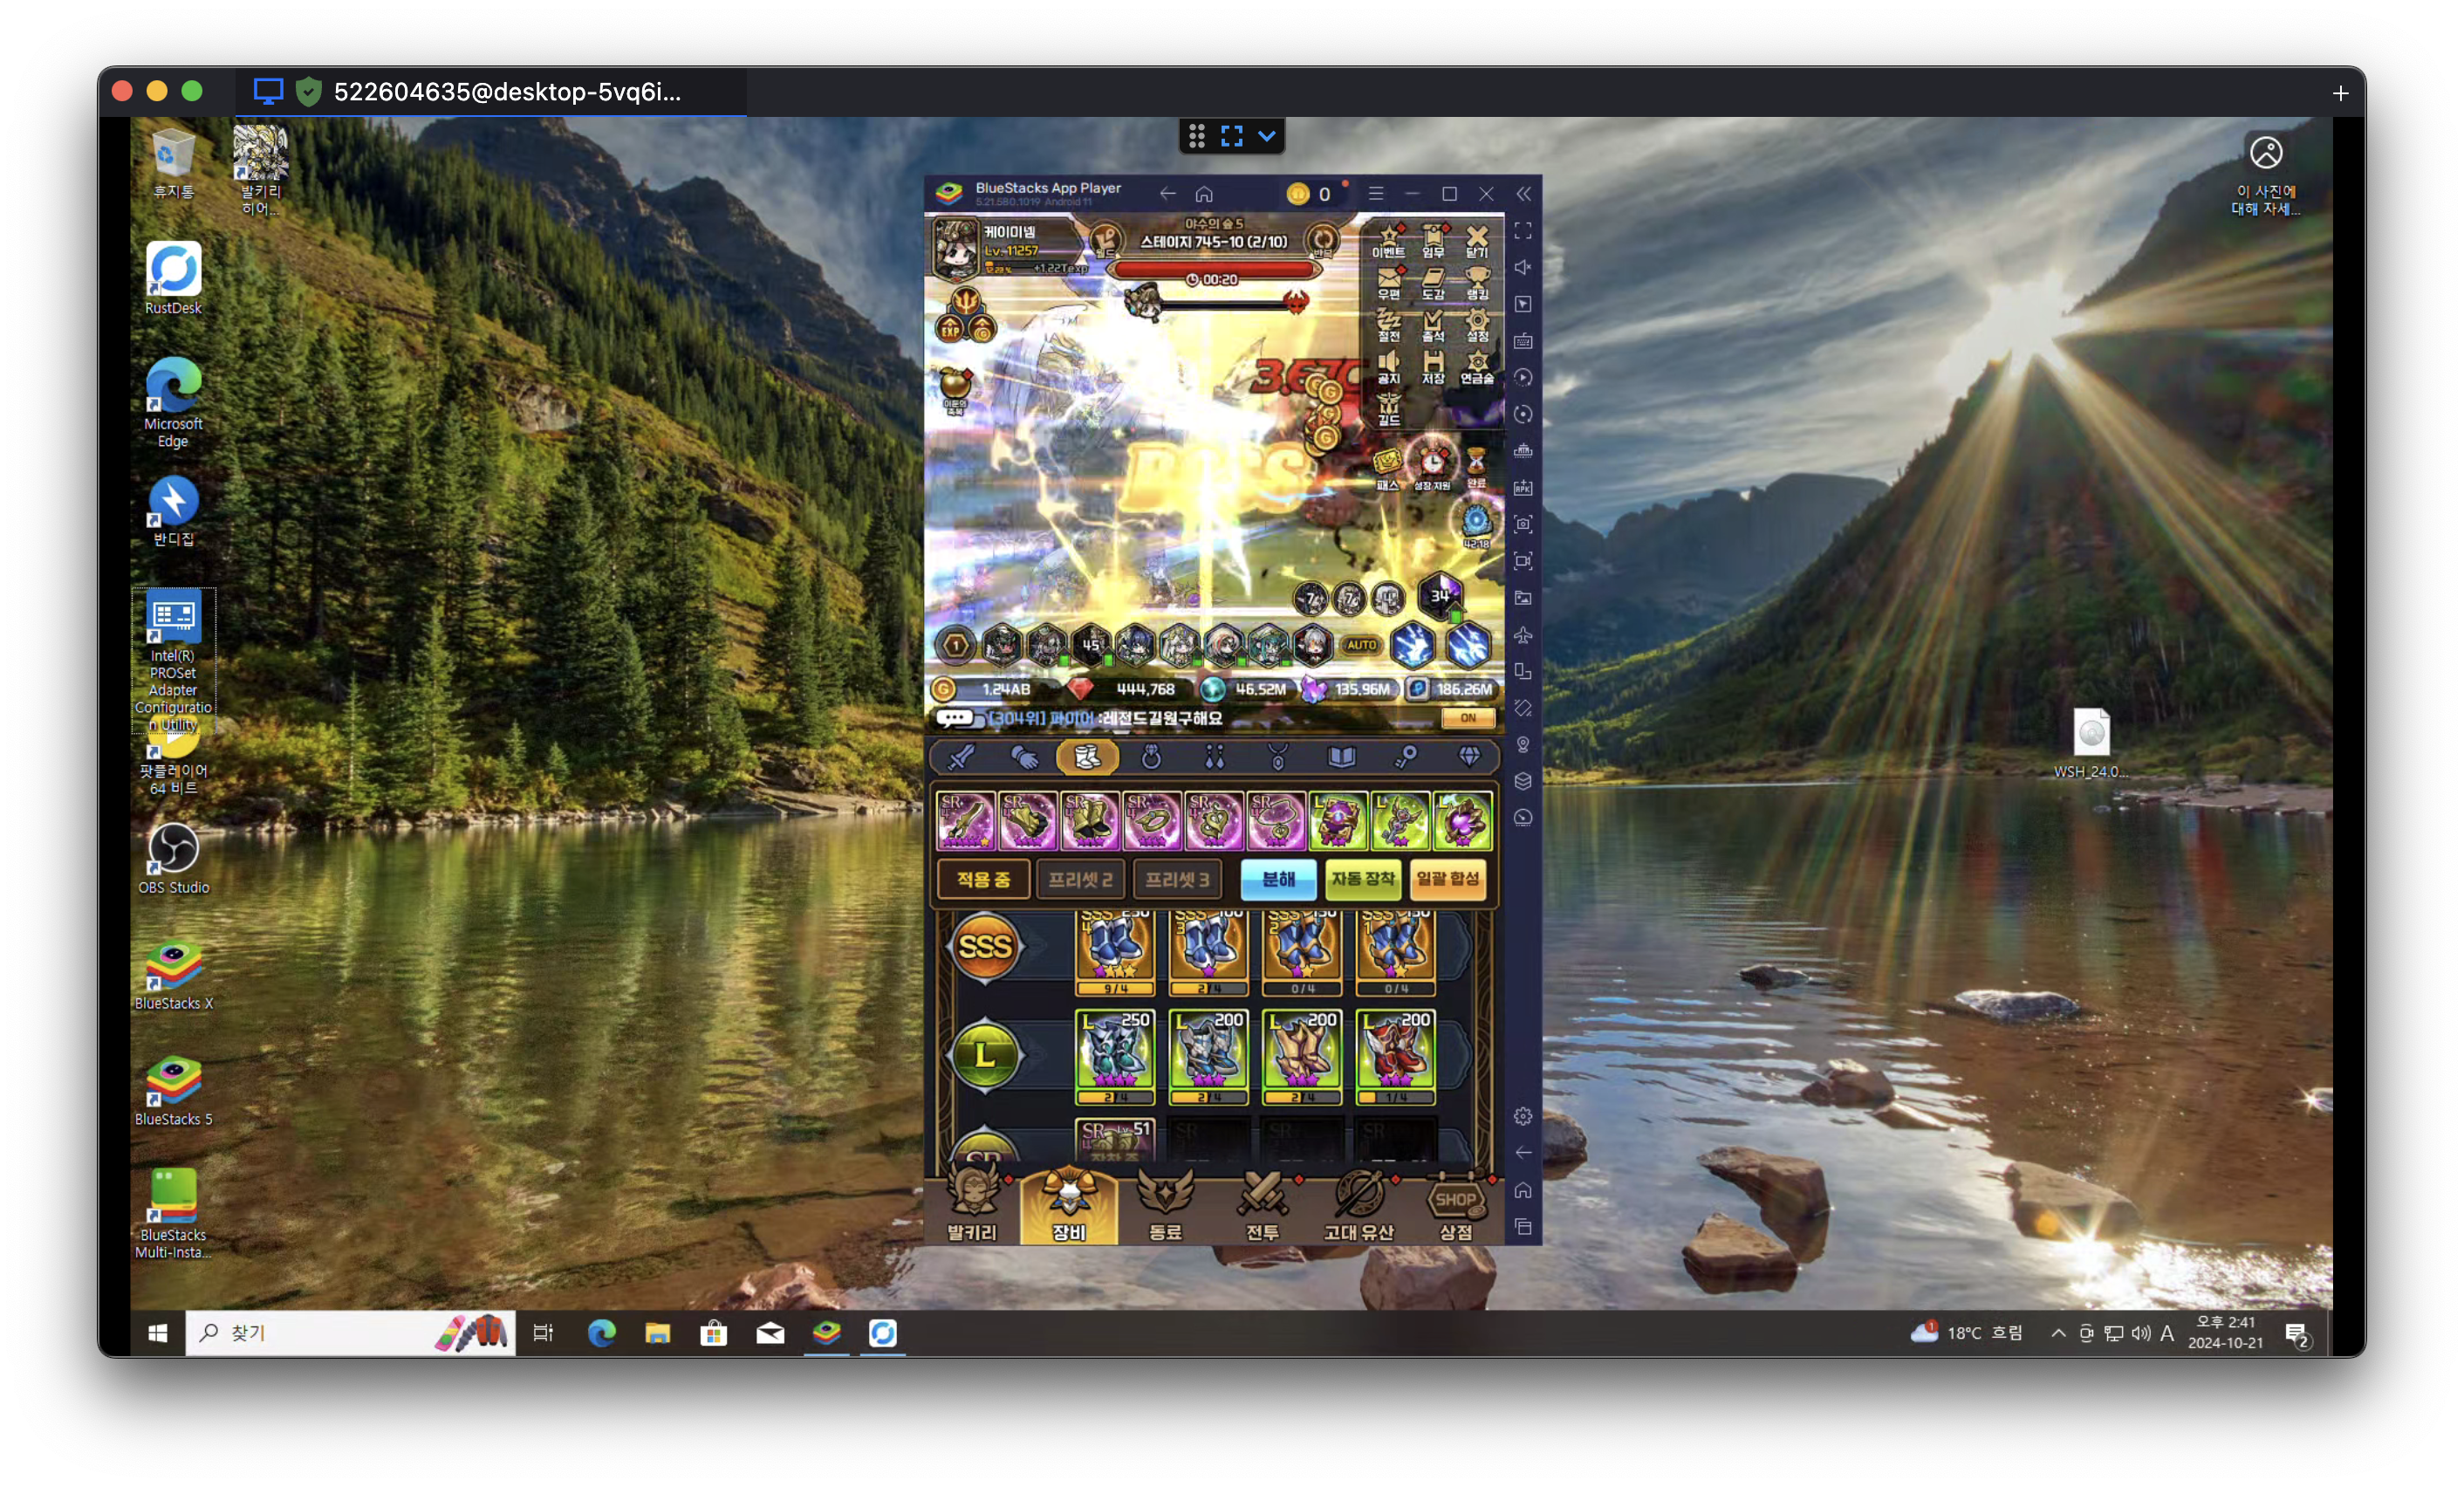The width and height of the screenshot is (2464, 1487).
Task: Expand the remote session toolbar chevron
Action: point(1267,136)
